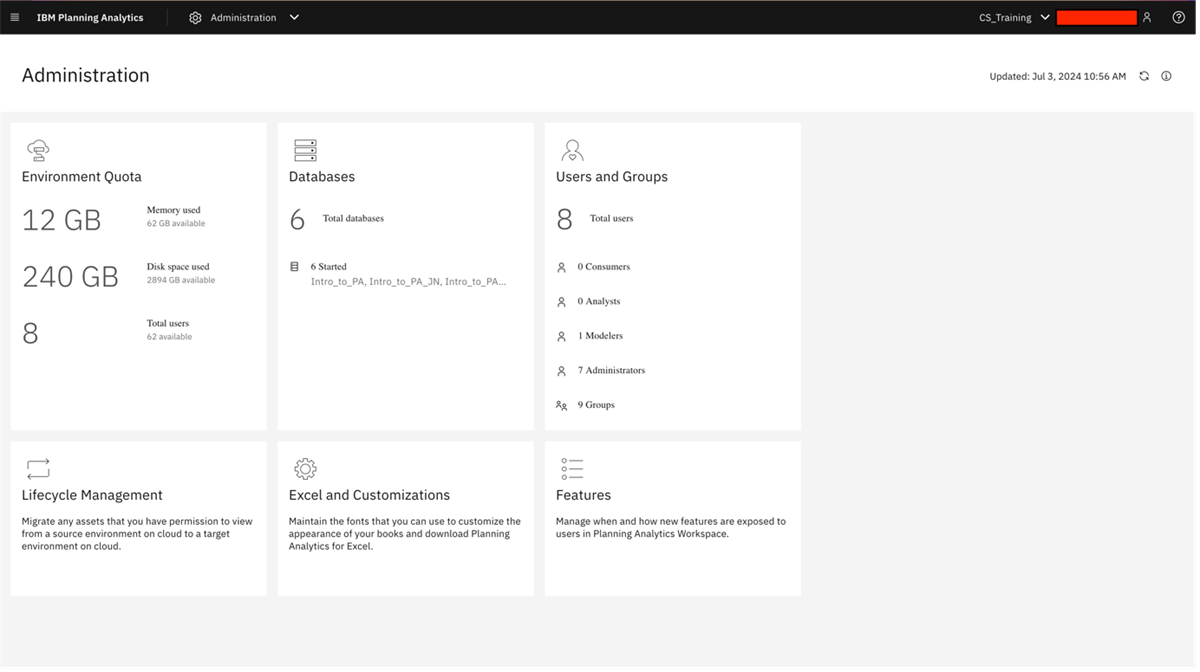
Task: Click the Lifecycle Management arrows icon
Action: coord(38,468)
